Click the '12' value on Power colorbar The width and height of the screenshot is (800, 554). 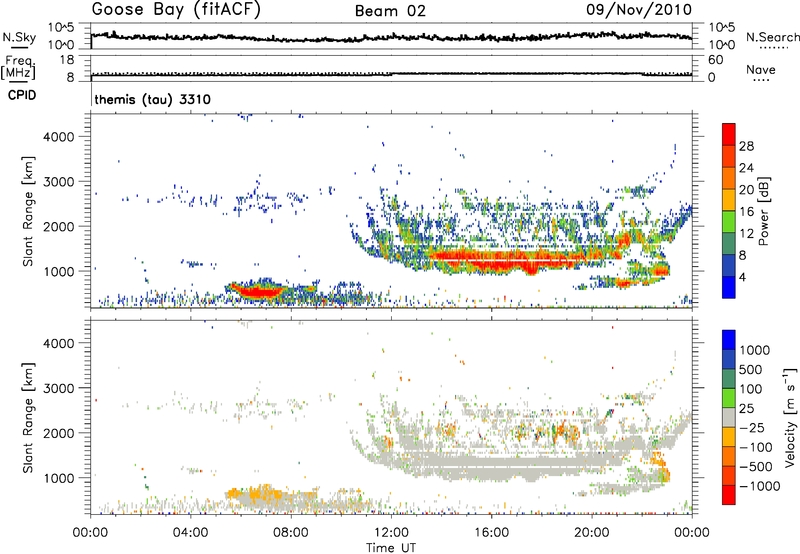tap(746, 233)
